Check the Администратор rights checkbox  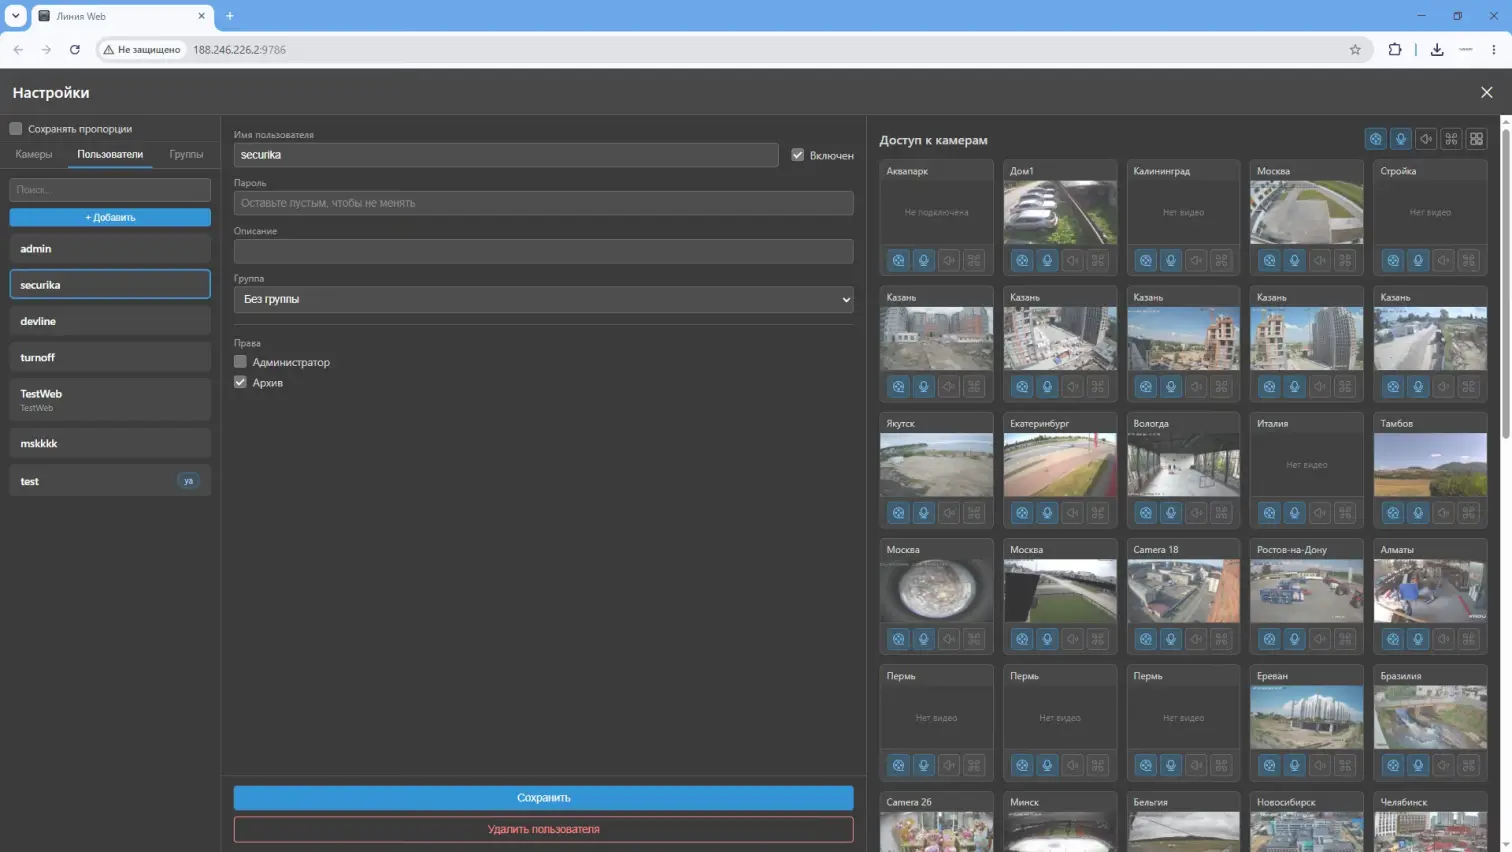tap(240, 362)
